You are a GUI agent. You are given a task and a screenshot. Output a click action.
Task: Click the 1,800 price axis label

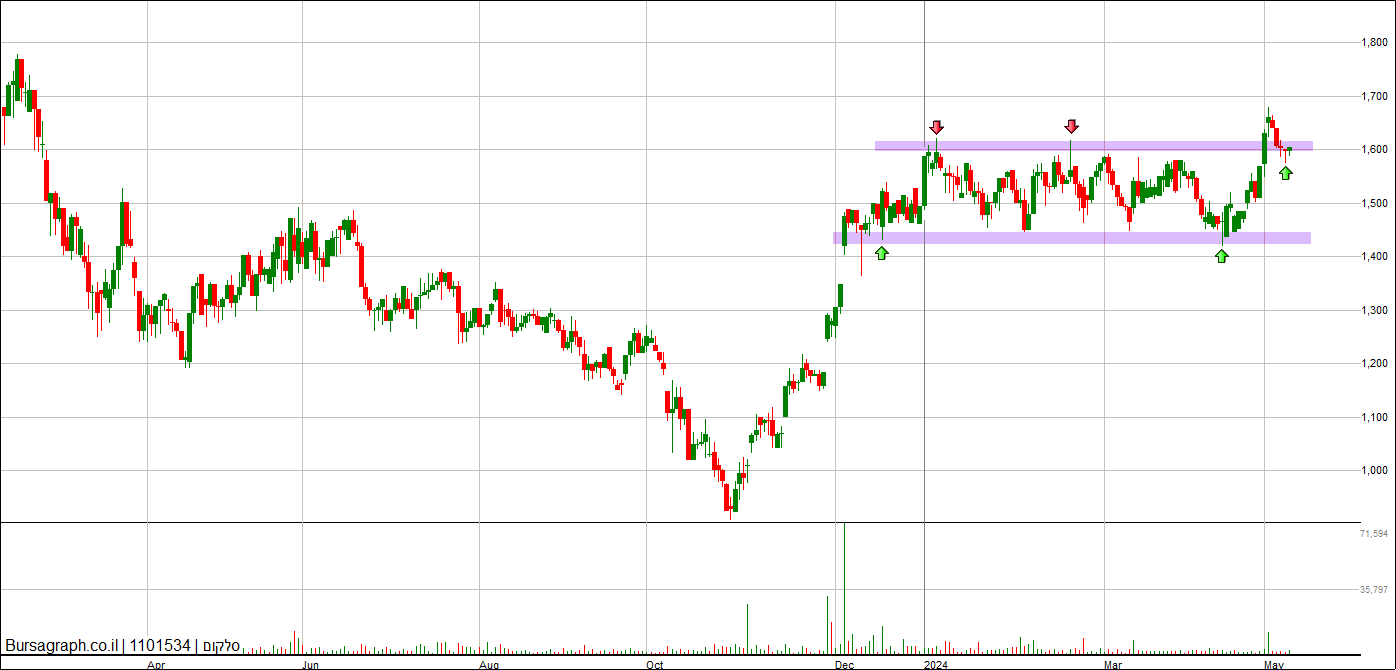[x=1373, y=43]
